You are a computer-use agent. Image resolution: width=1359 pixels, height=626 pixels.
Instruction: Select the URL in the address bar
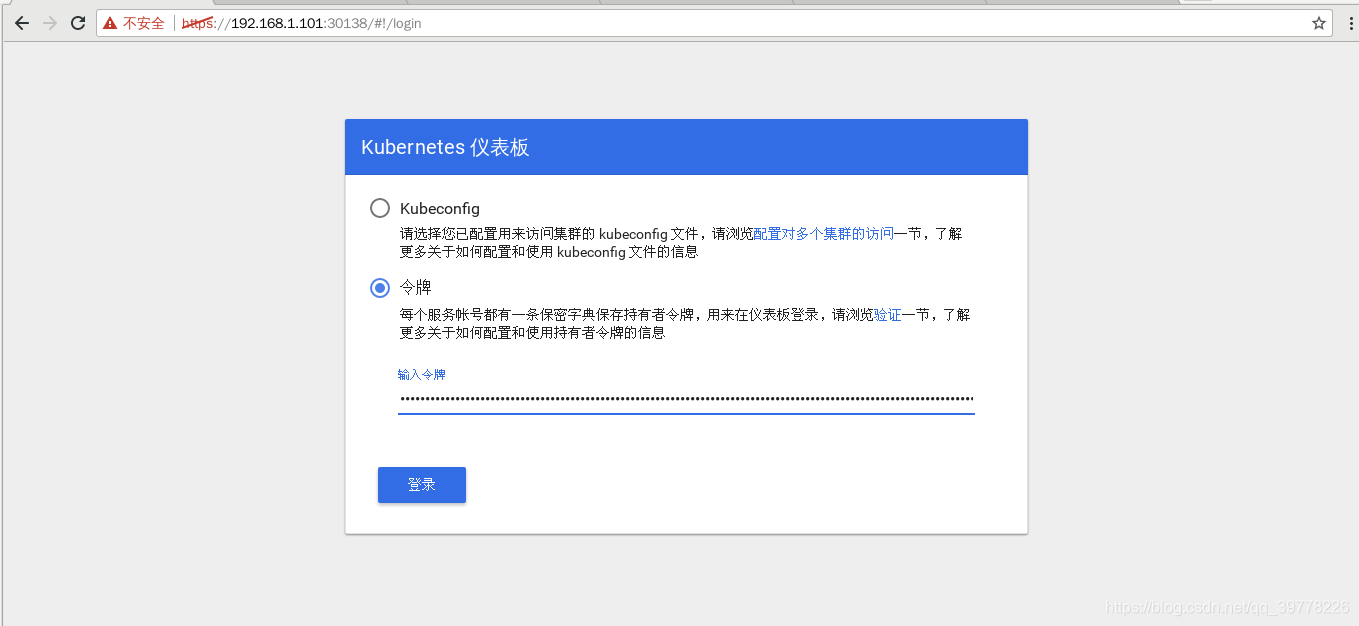[x=300, y=22]
